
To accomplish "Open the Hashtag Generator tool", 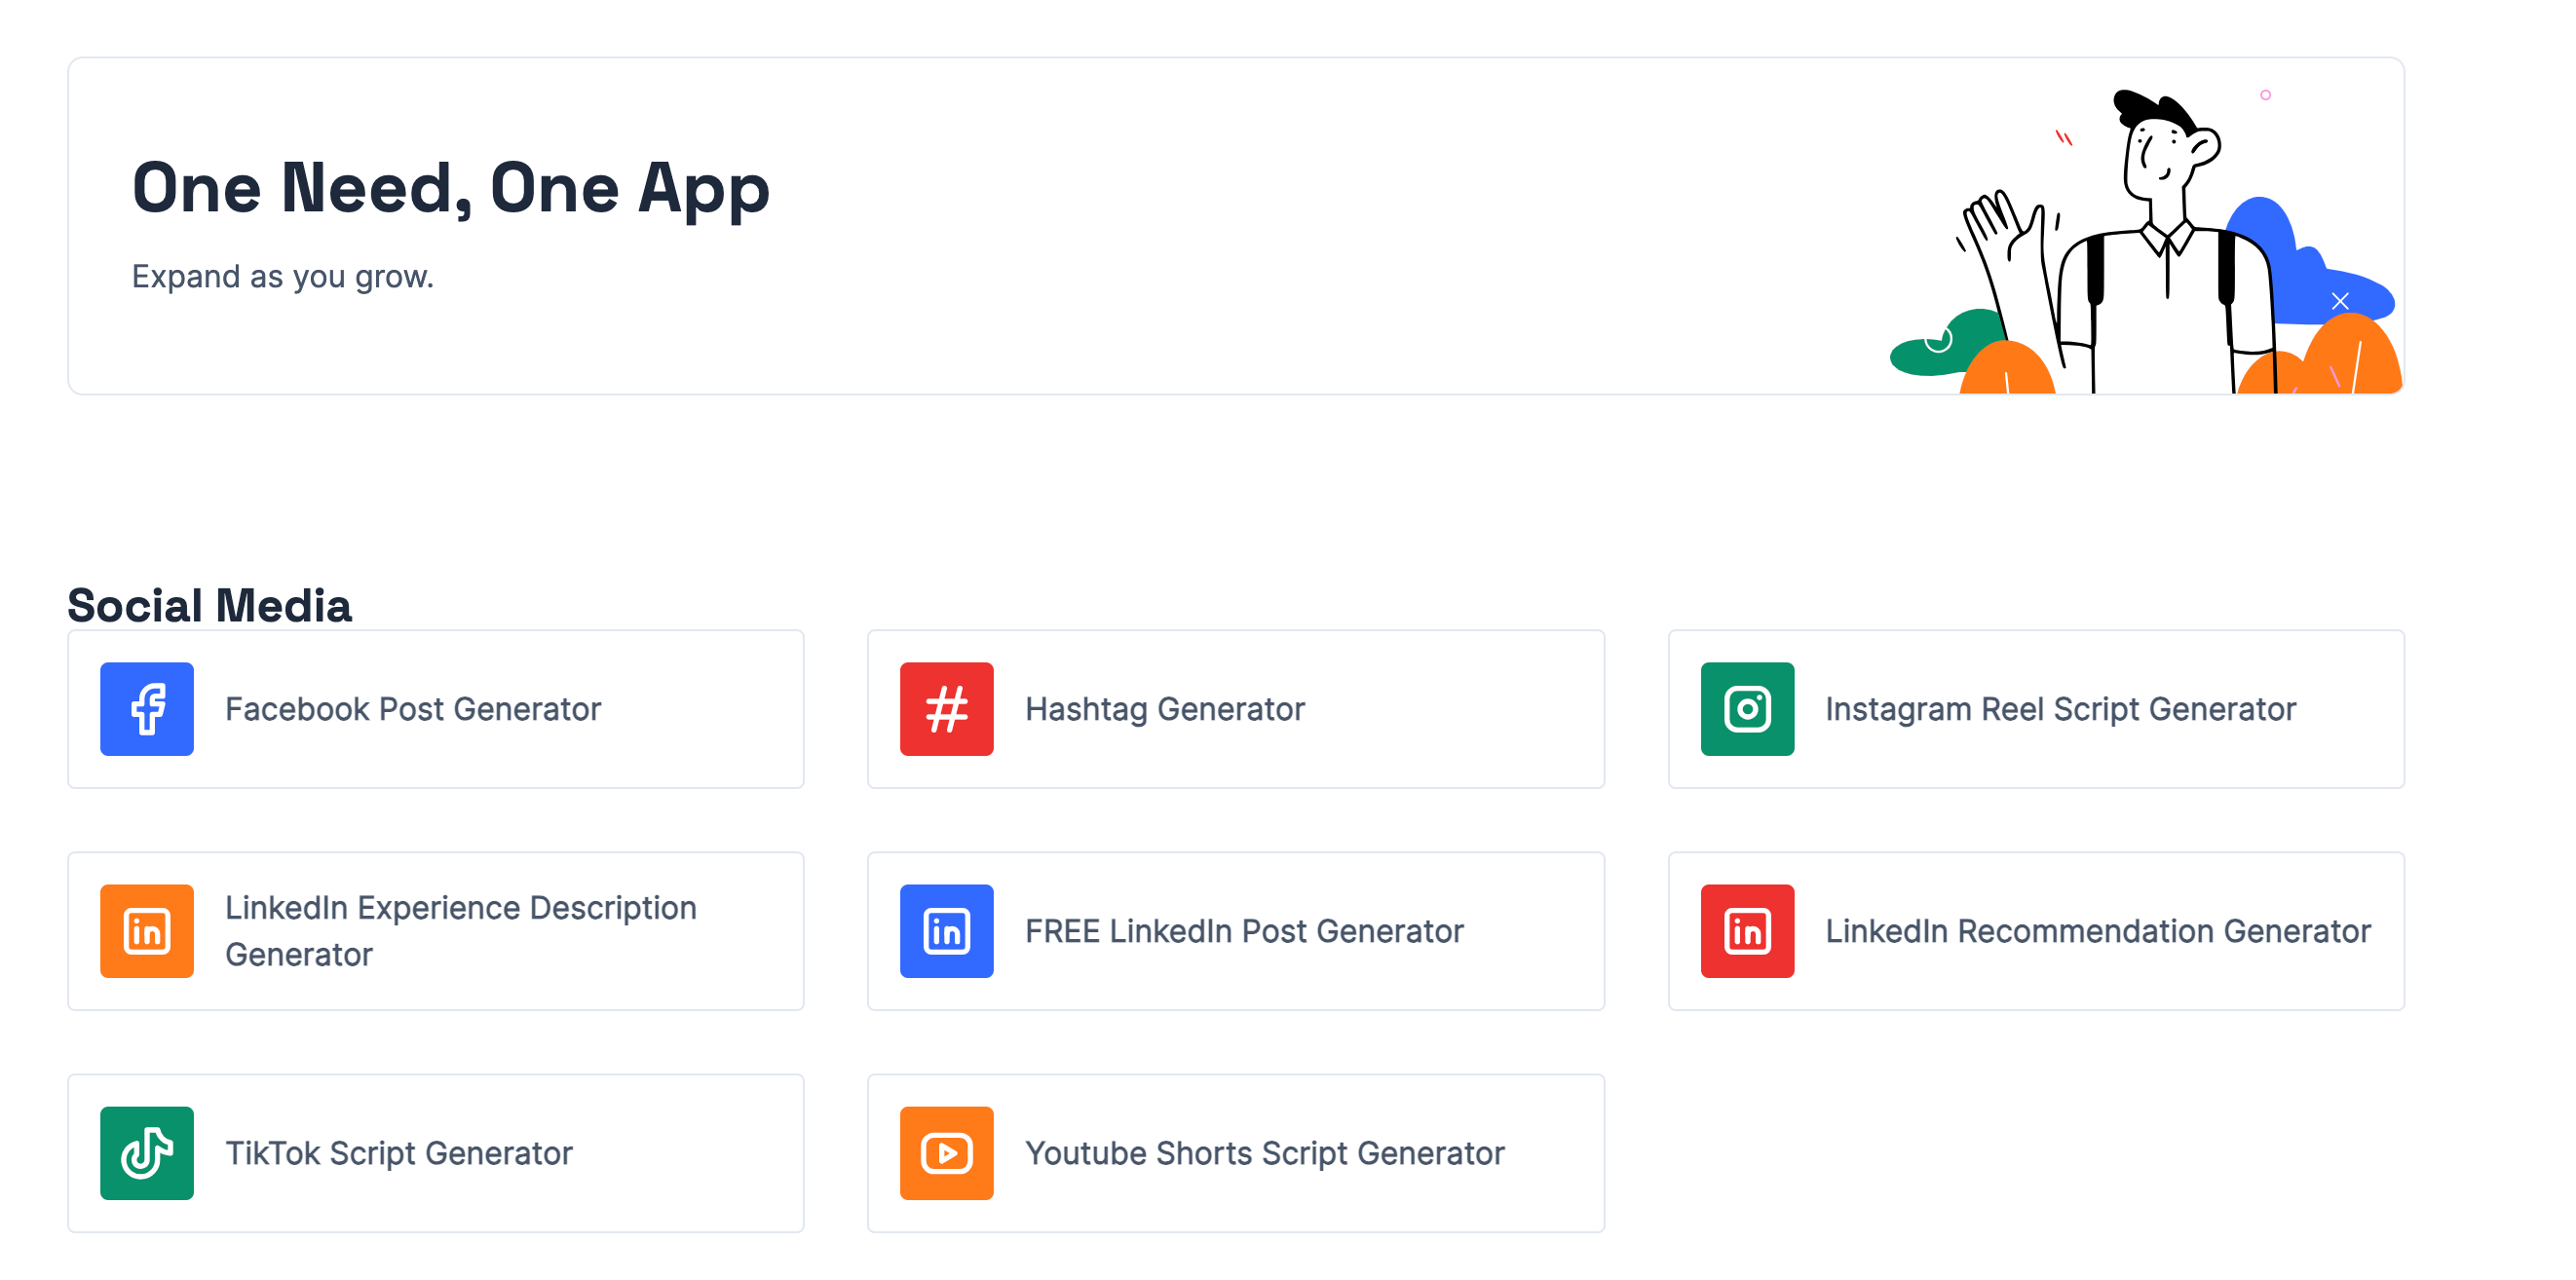I will [x=1236, y=709].
